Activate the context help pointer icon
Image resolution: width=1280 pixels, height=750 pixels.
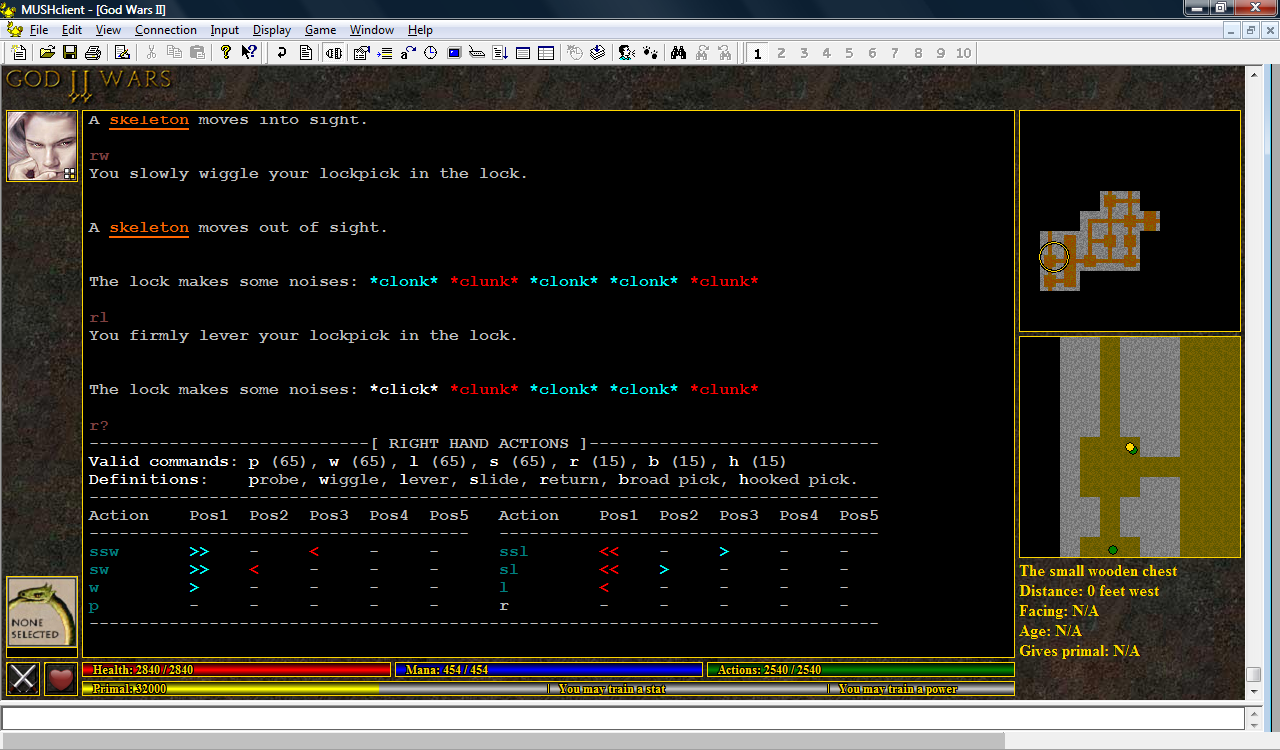(249, 53)
